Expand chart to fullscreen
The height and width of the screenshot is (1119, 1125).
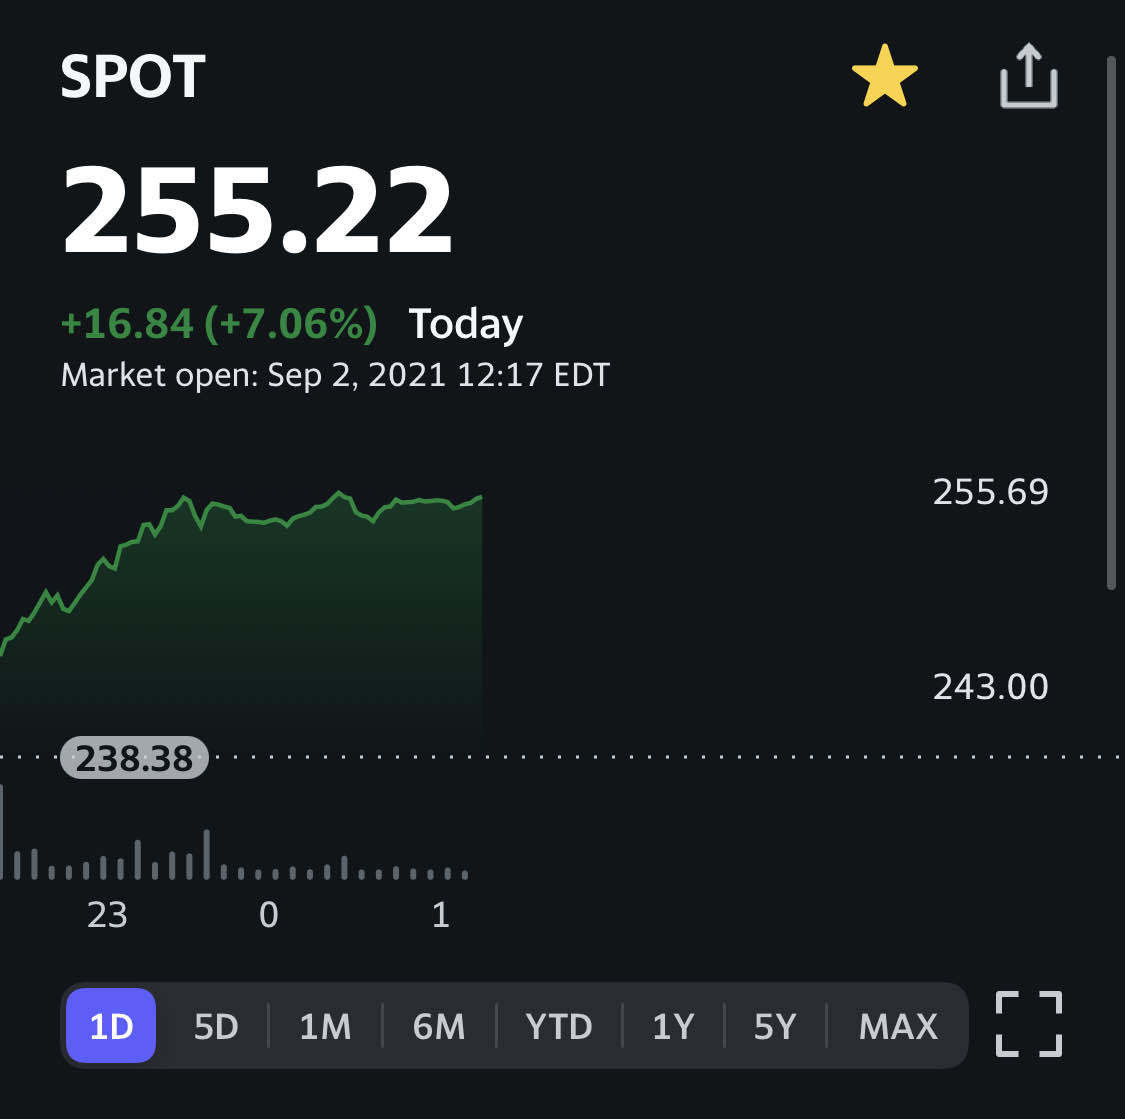(1028, 1024)
